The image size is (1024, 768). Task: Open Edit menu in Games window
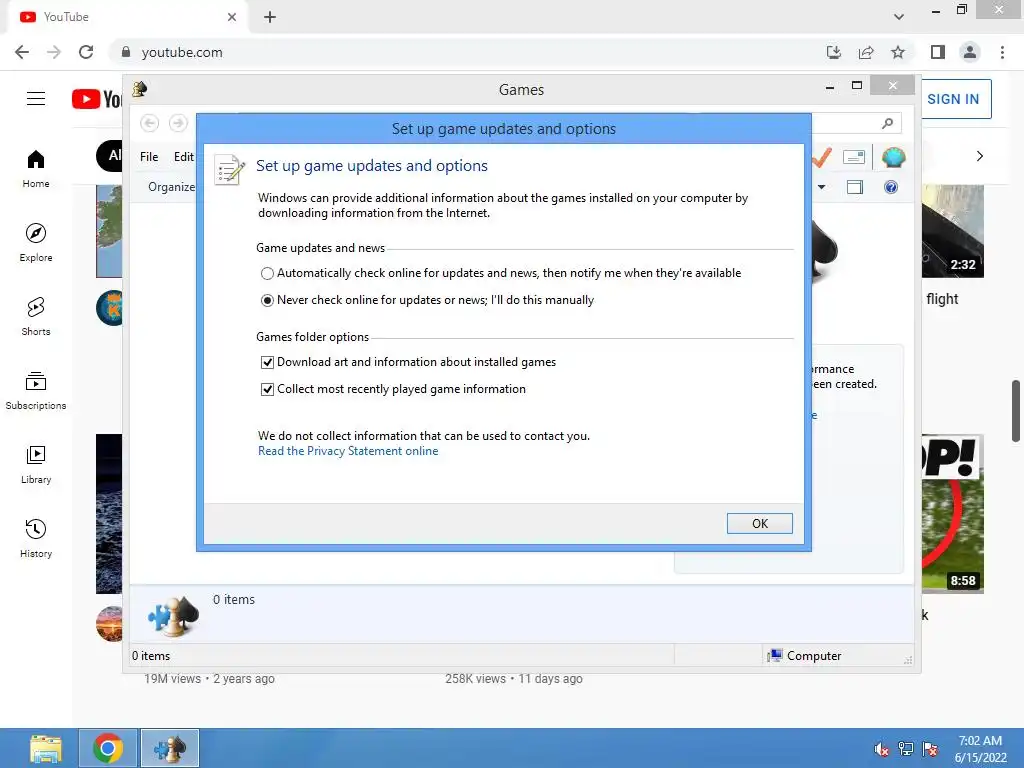click(184, 157)
